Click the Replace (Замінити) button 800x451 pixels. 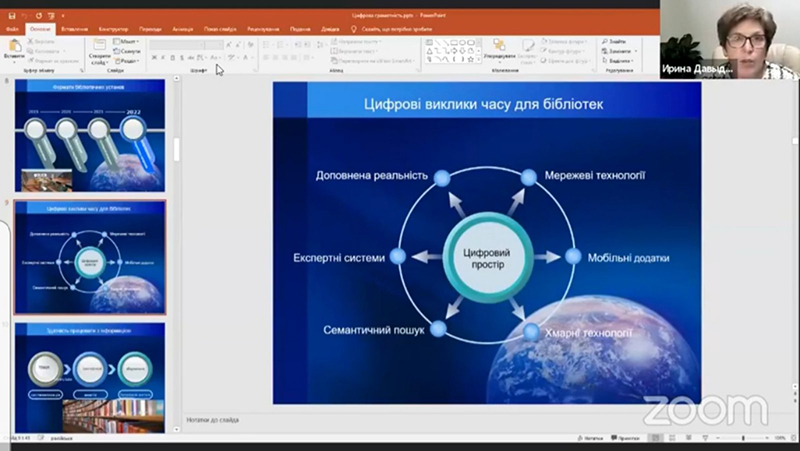tap(619, 51)
